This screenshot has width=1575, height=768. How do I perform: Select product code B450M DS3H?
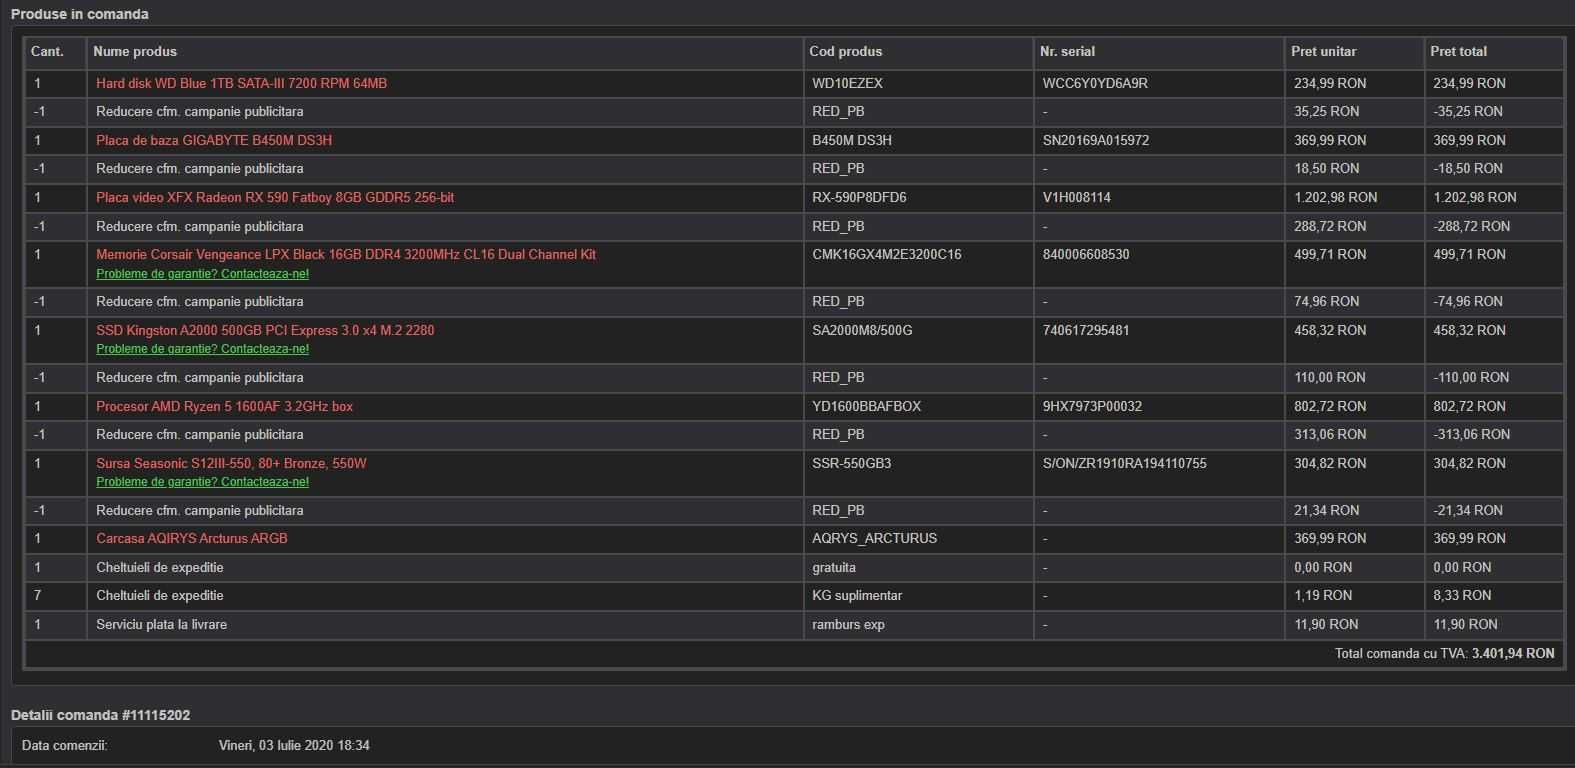pos(852,140)
